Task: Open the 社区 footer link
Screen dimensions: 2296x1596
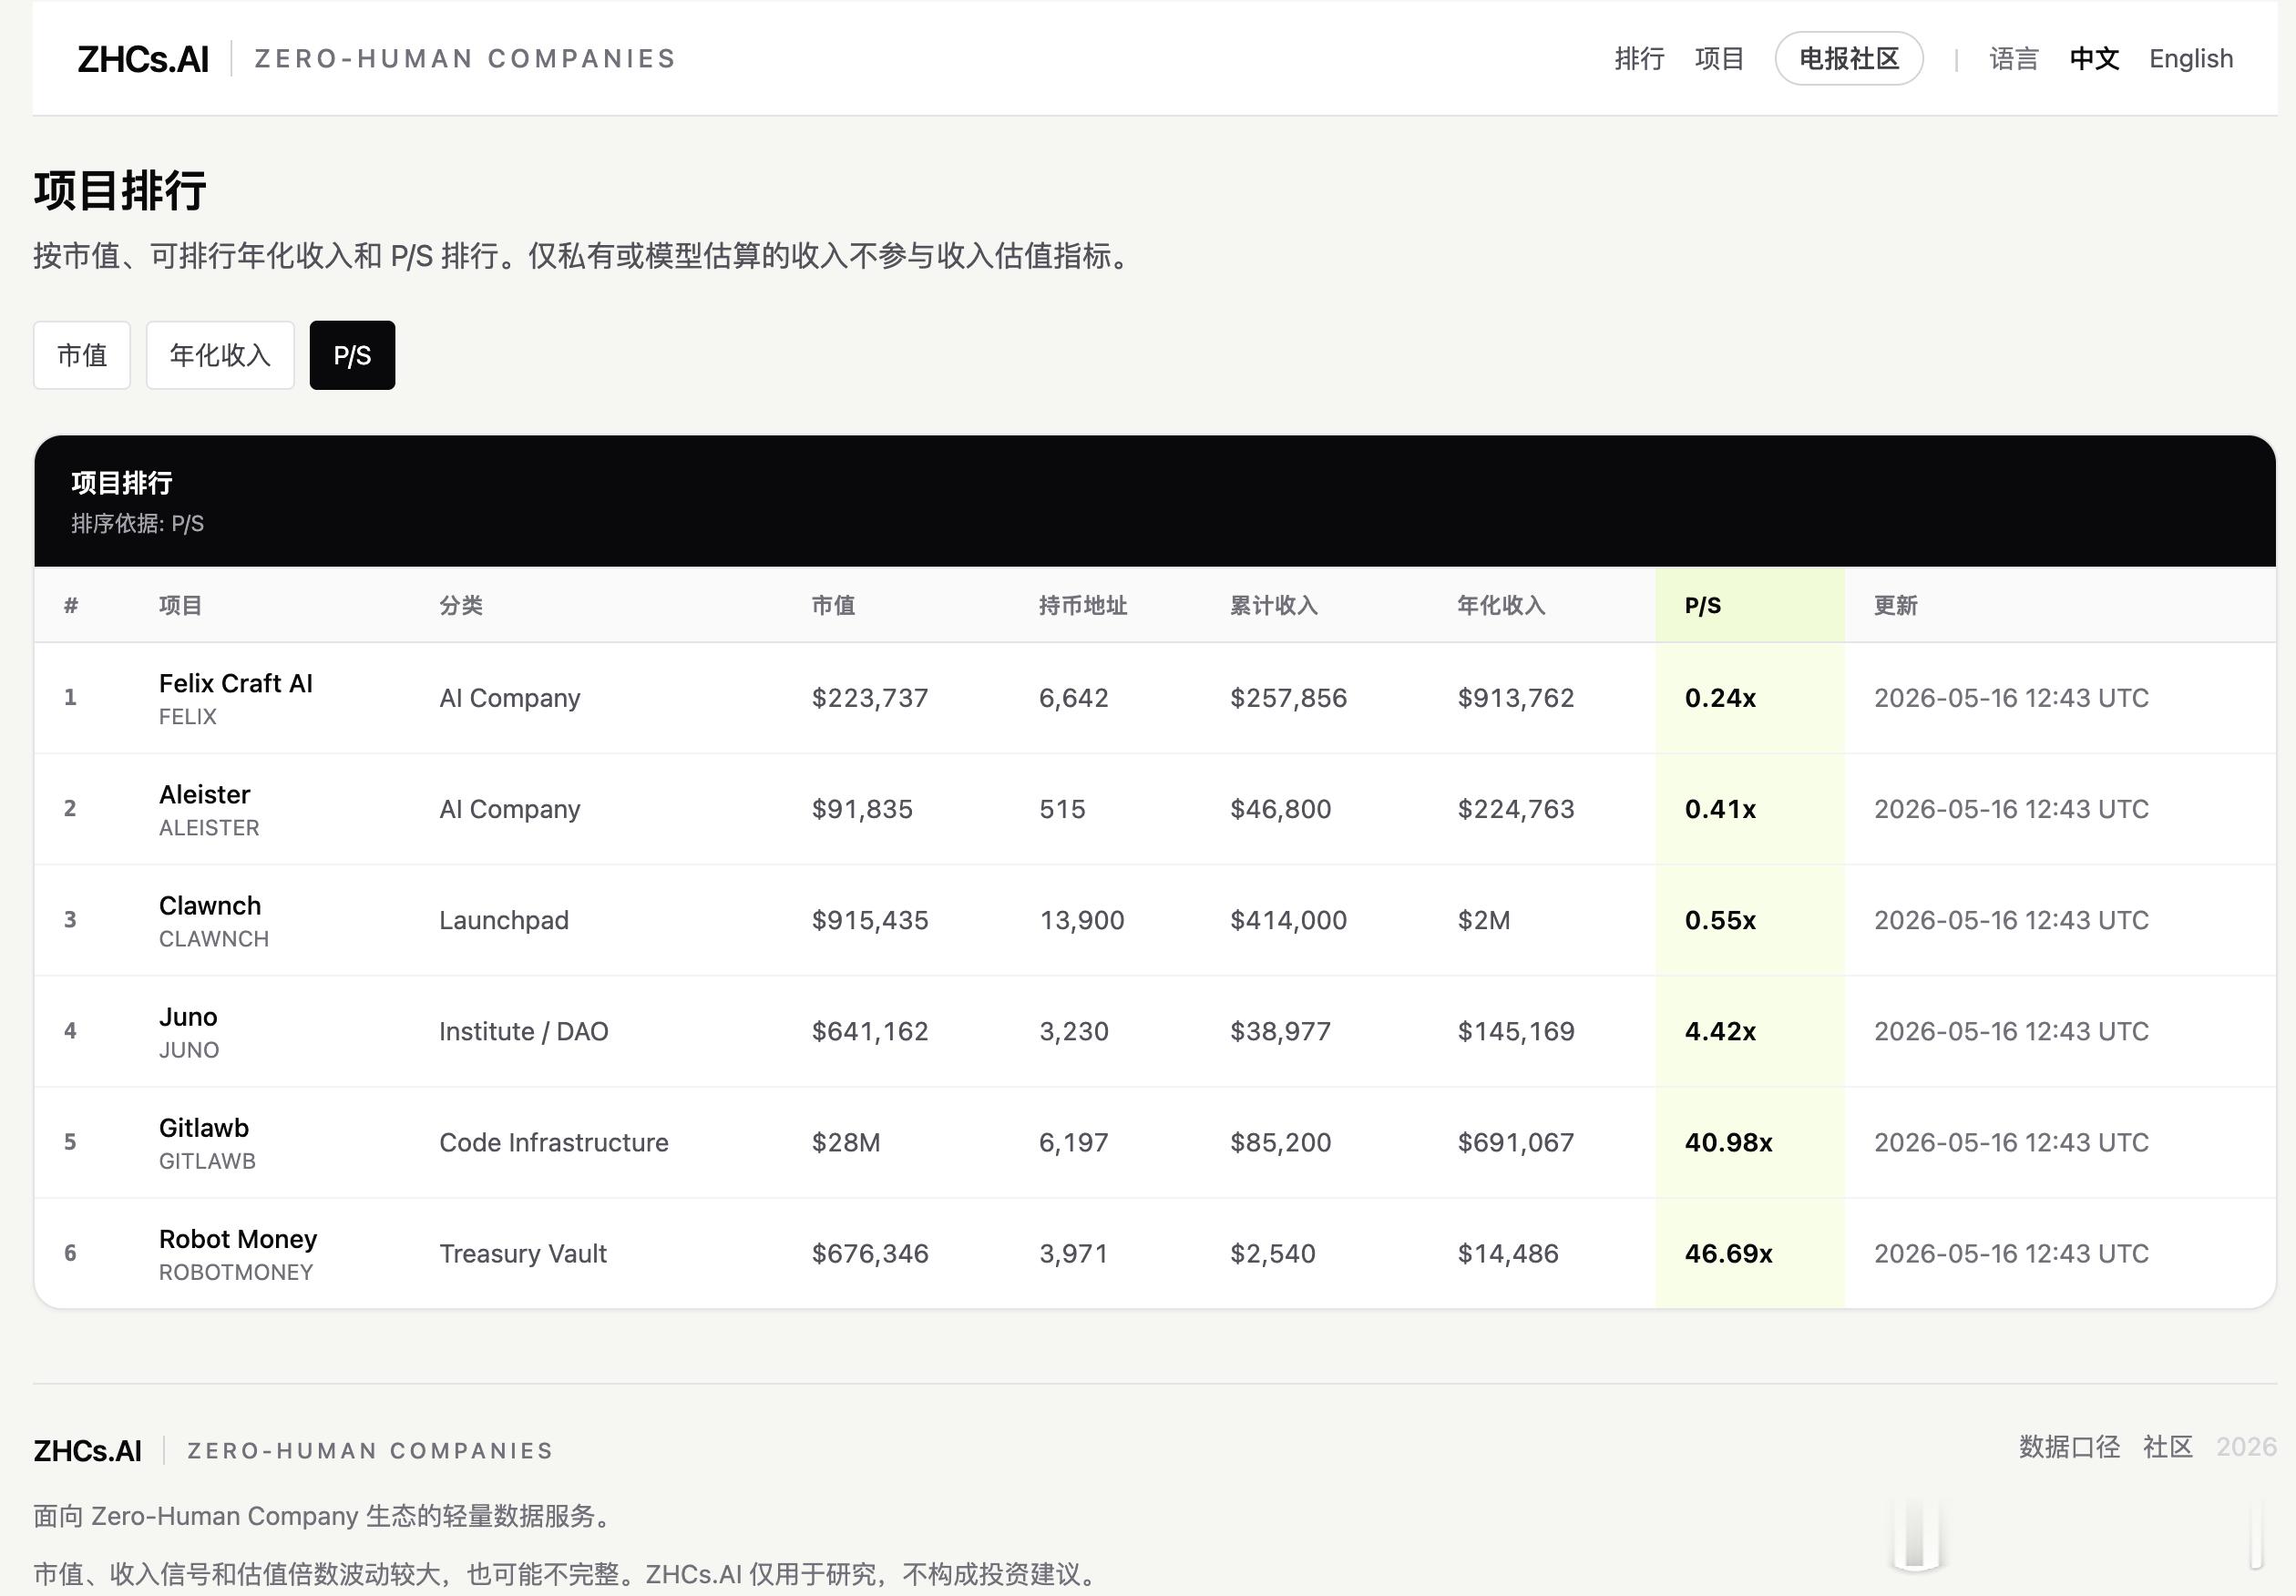Action: (x=2168, y=1447)
